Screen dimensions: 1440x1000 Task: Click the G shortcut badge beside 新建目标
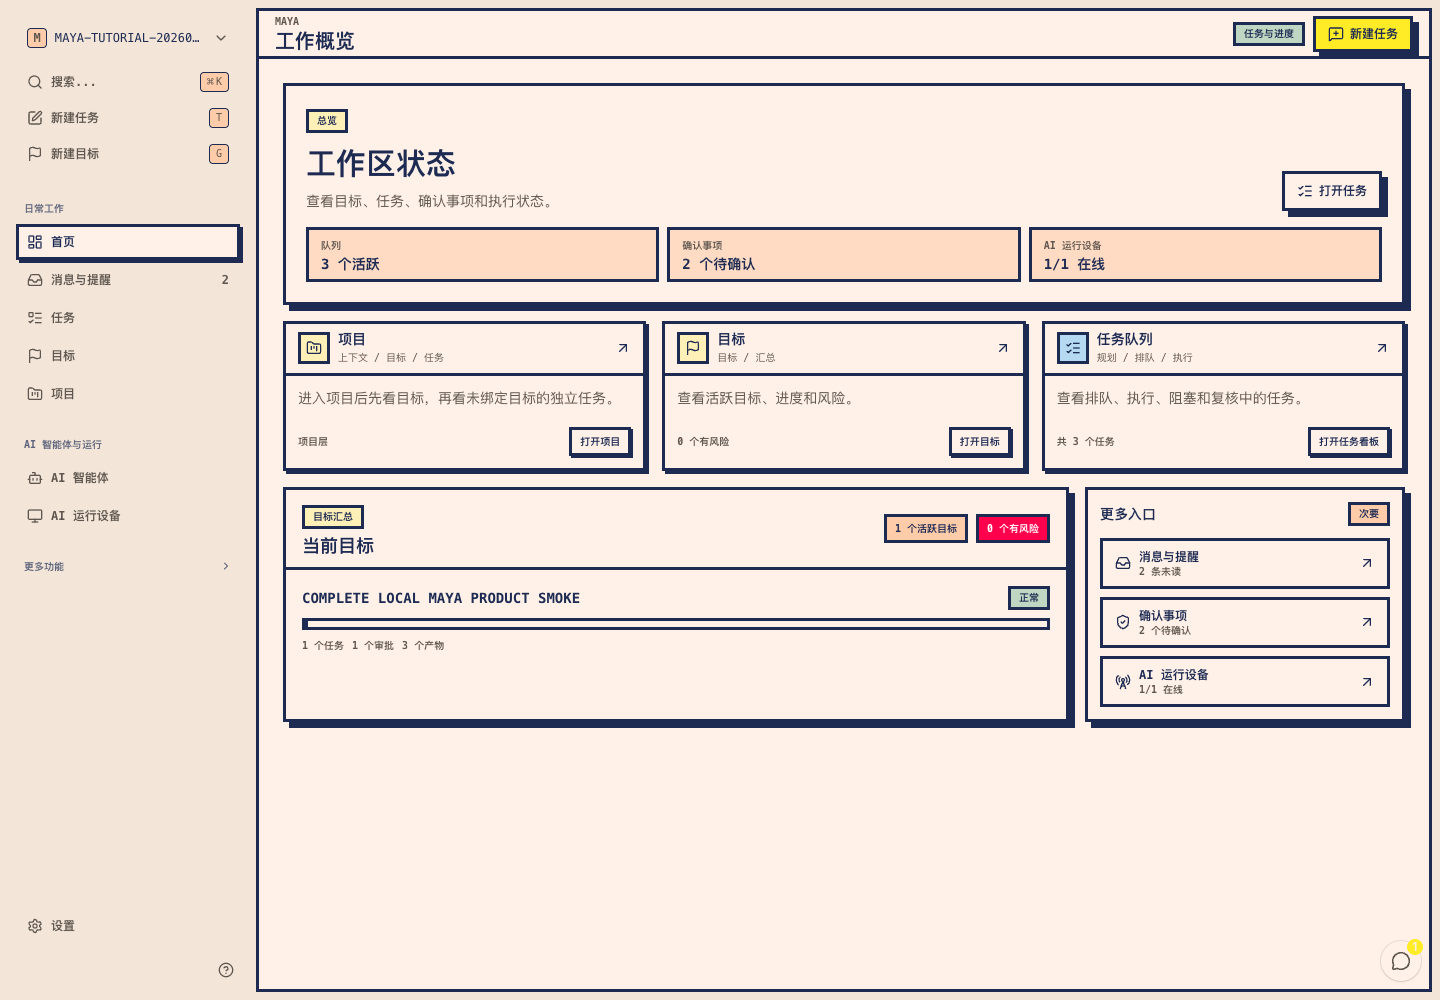pyautogui.click(x=219, y=154)
